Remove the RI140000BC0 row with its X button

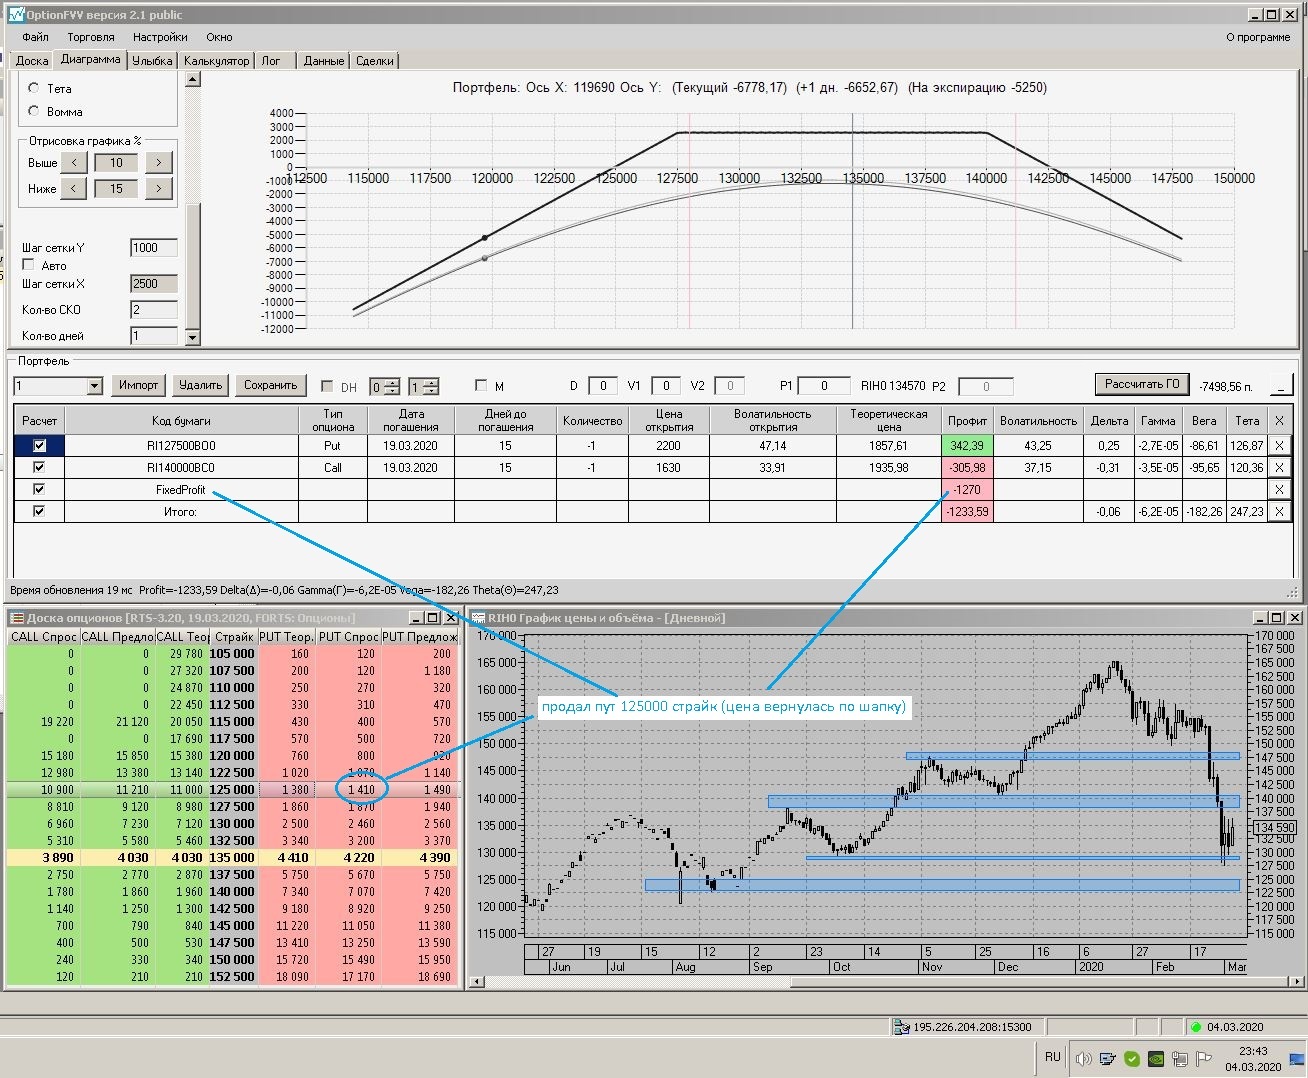(x=1279, y=468)
